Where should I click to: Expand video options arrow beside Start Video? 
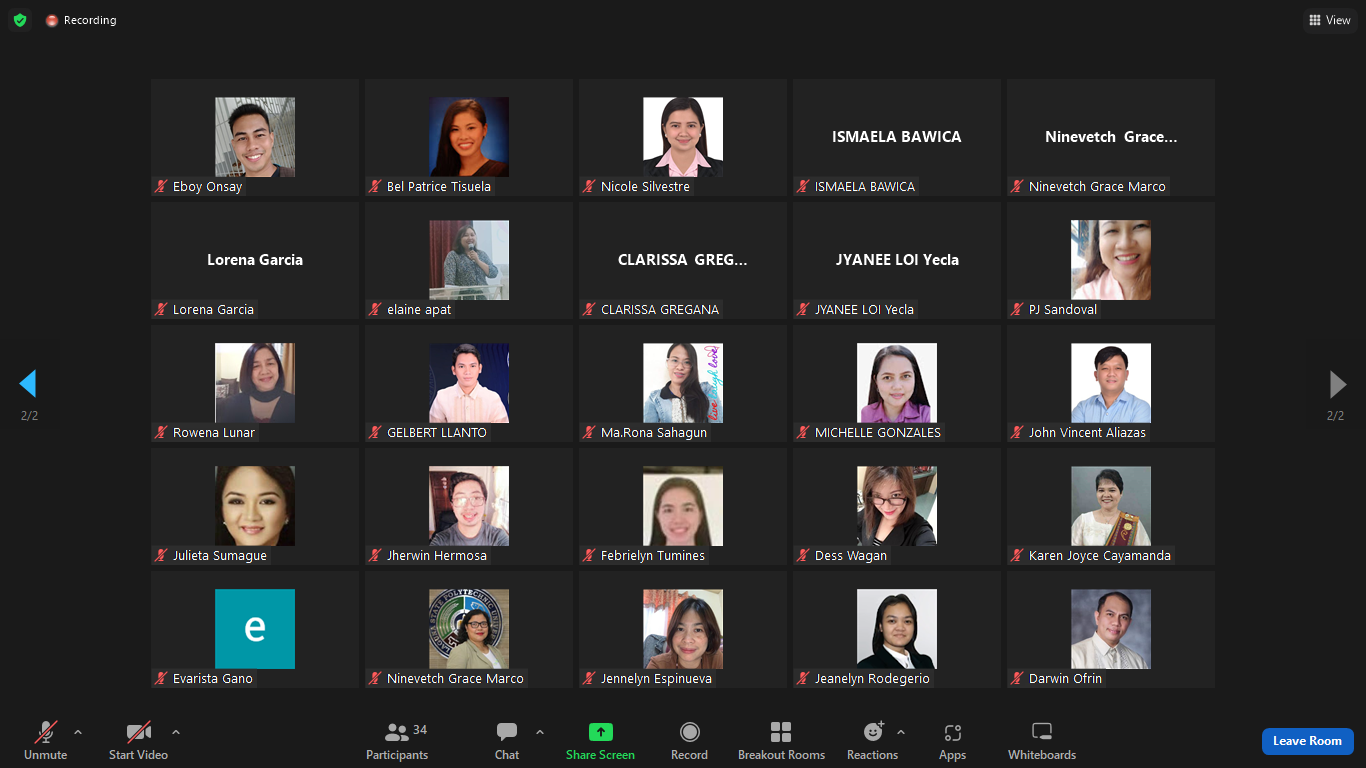176,732
